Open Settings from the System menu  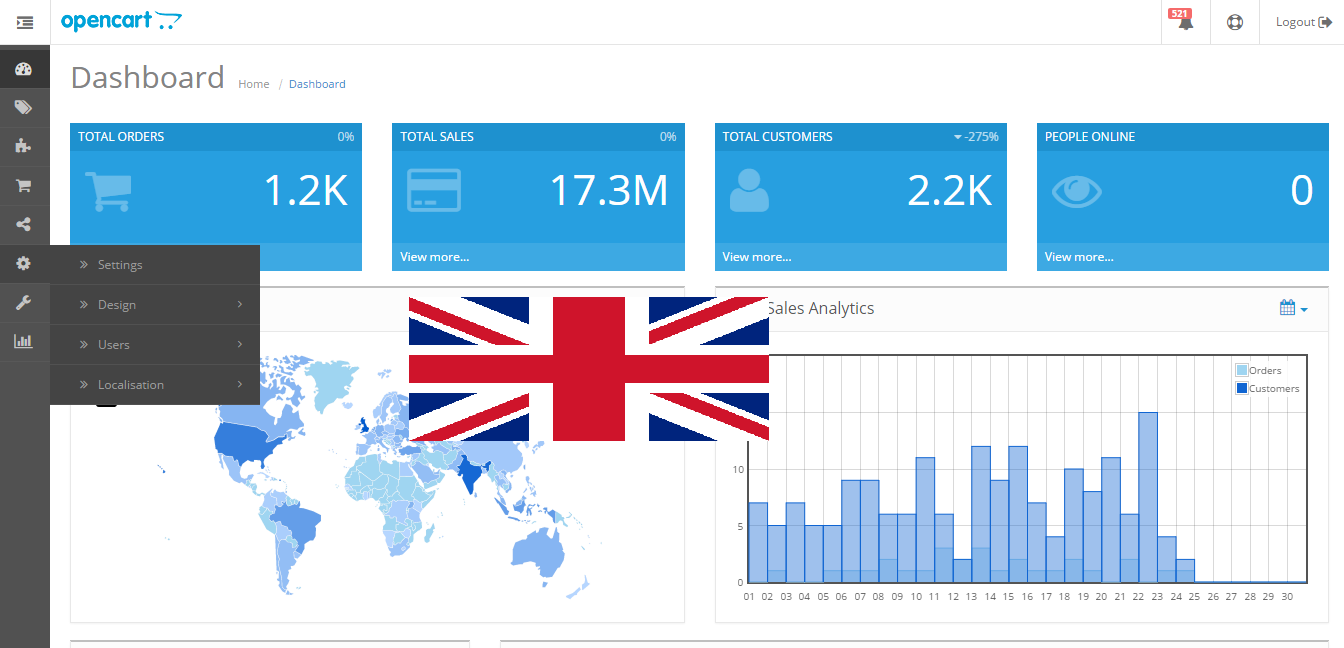(121, 264)
